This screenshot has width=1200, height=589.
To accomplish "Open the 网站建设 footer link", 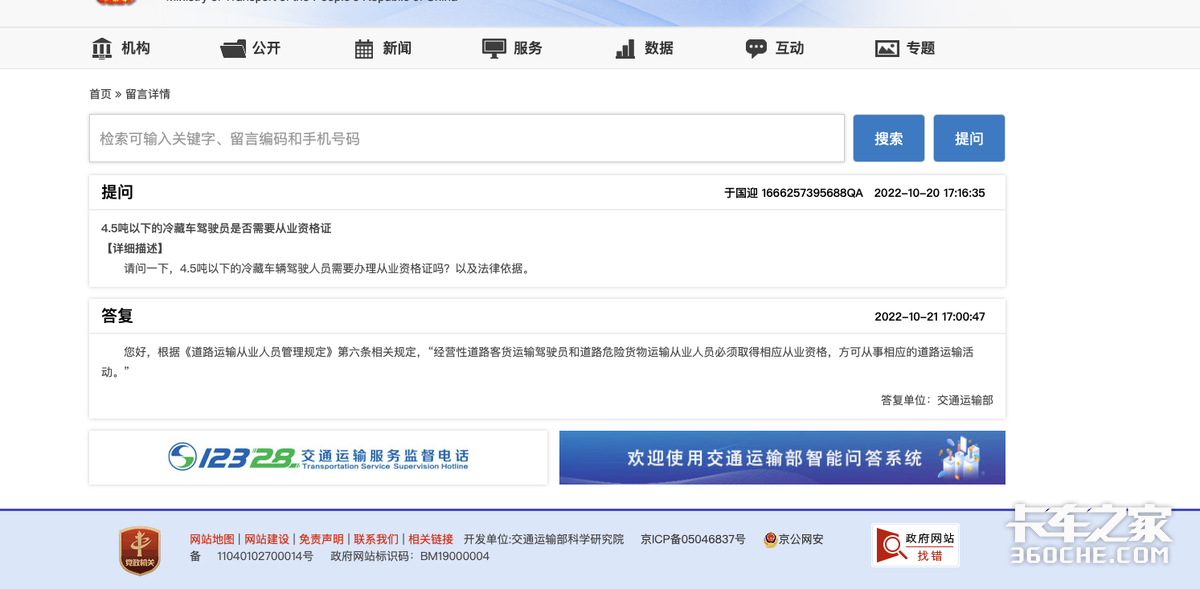I will 267,539.
